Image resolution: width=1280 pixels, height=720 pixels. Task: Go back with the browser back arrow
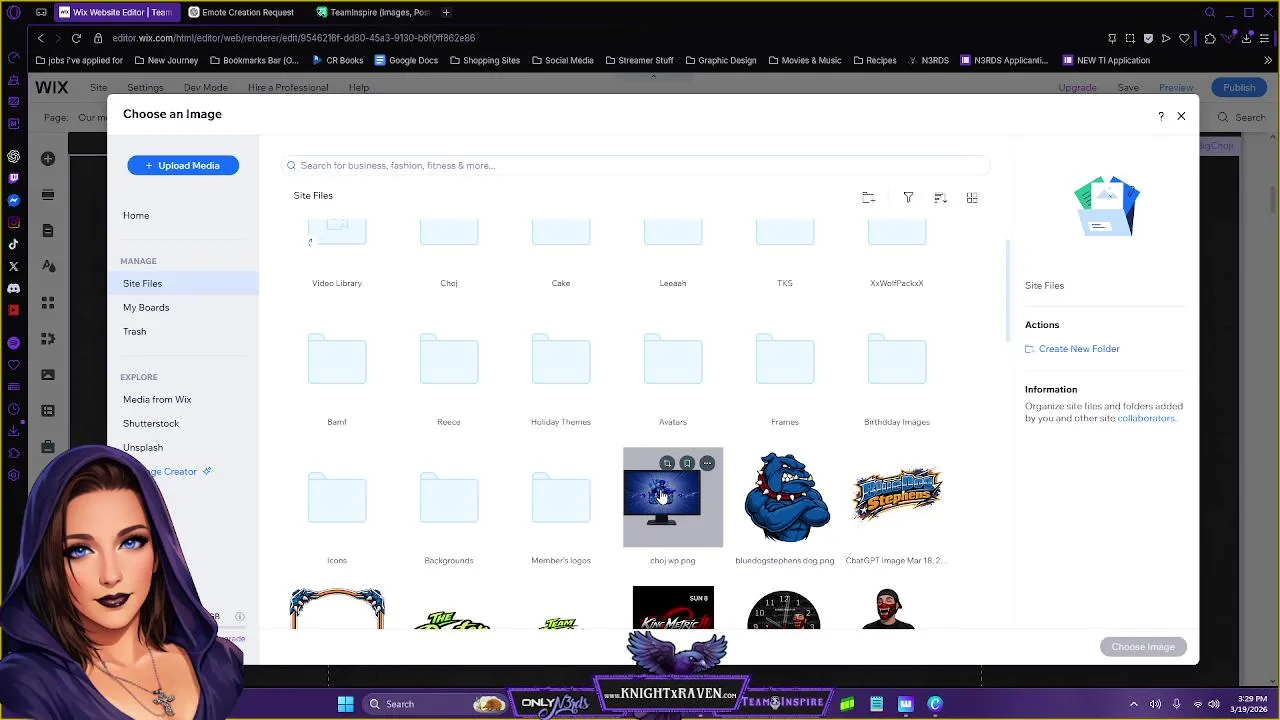point(40,38)
